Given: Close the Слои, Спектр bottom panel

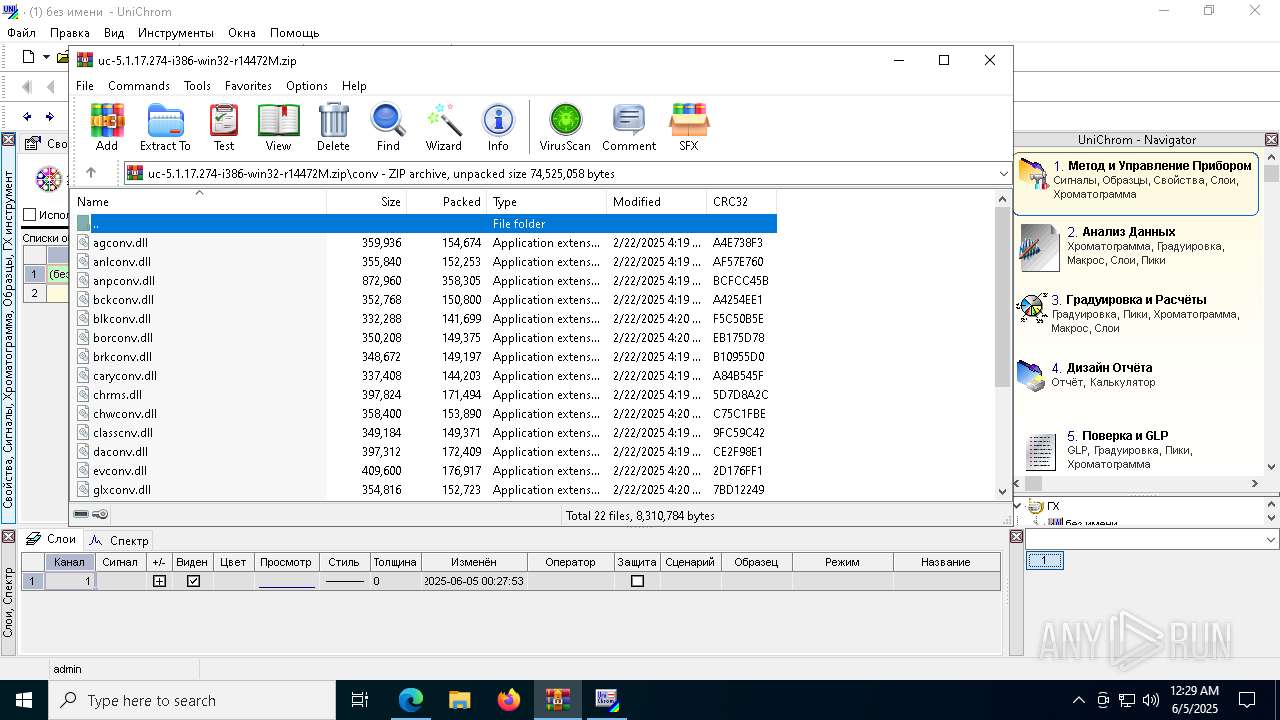Looking at the screenshot, I should point(8,537).
